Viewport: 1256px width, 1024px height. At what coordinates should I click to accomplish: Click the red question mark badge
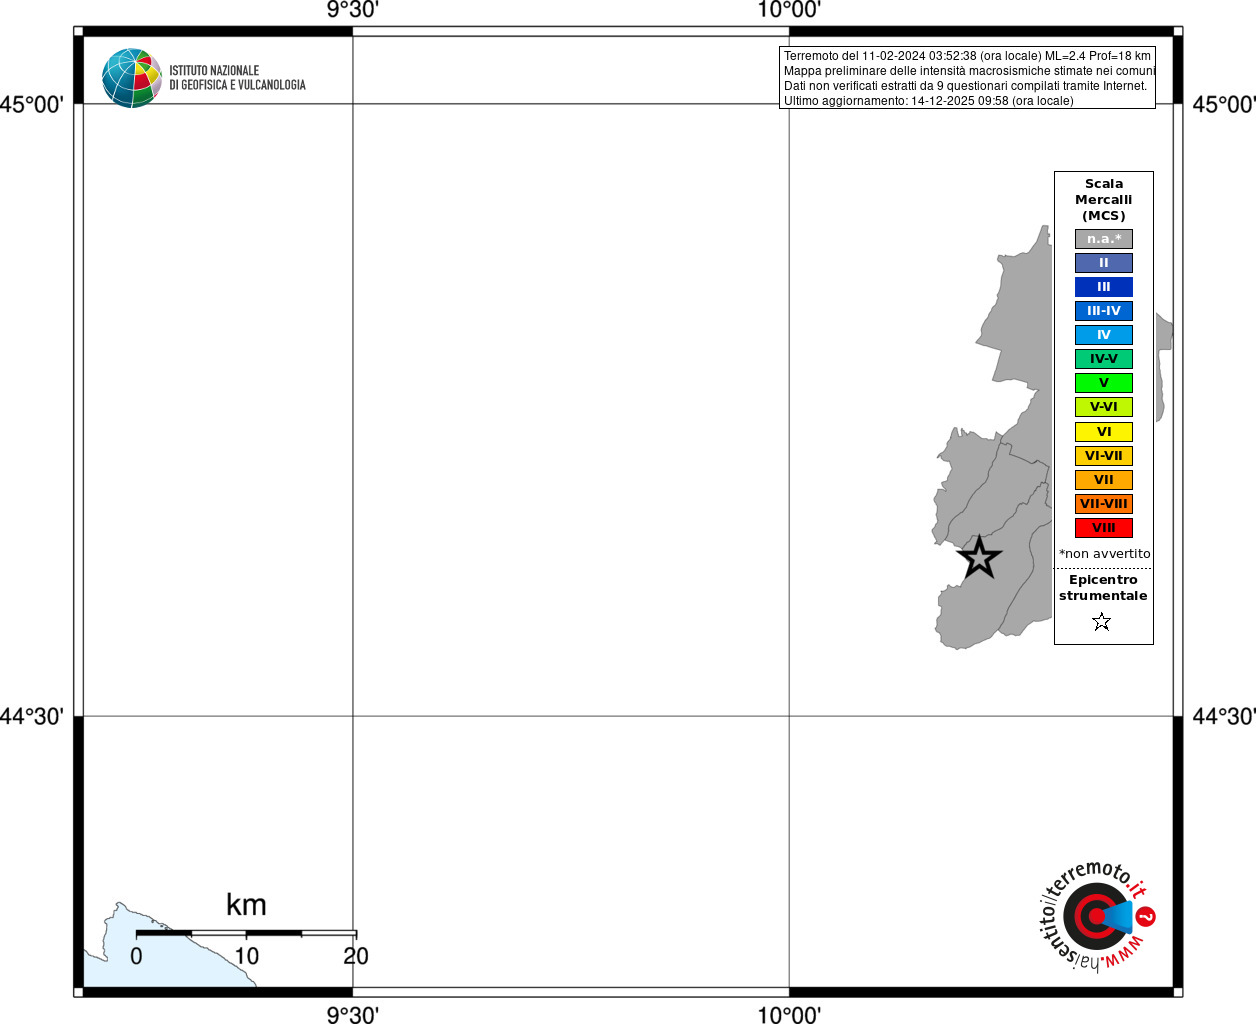[1146, 916]
